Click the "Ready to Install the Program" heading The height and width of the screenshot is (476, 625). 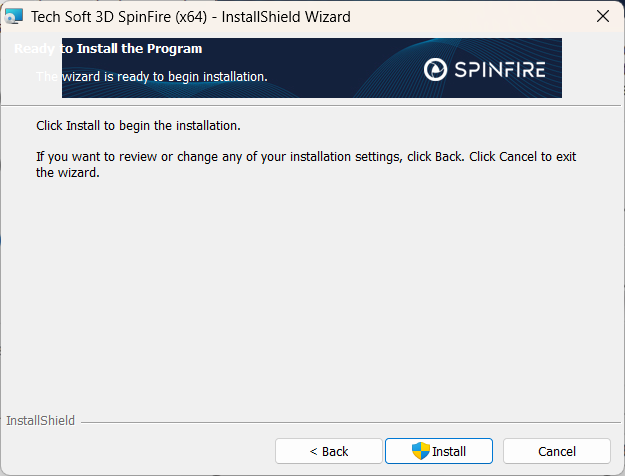tap(108, 49)
